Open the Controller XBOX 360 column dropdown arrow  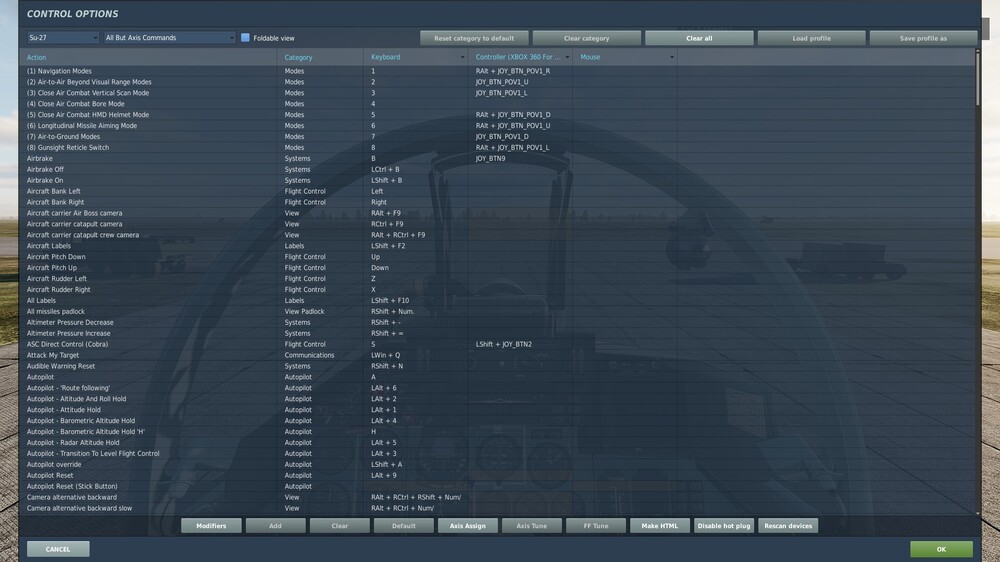click(567, 57)
